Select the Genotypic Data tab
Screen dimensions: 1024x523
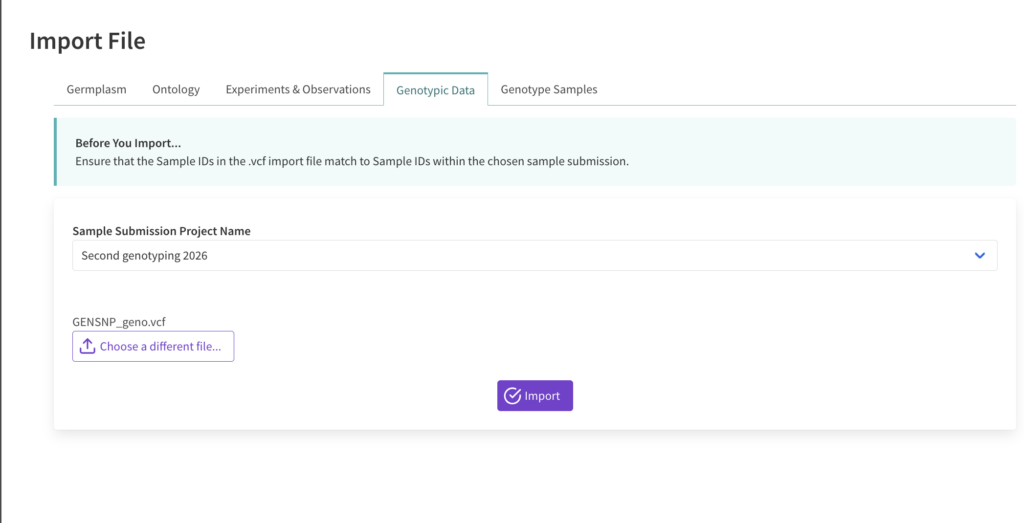click(x=436, y=90)
